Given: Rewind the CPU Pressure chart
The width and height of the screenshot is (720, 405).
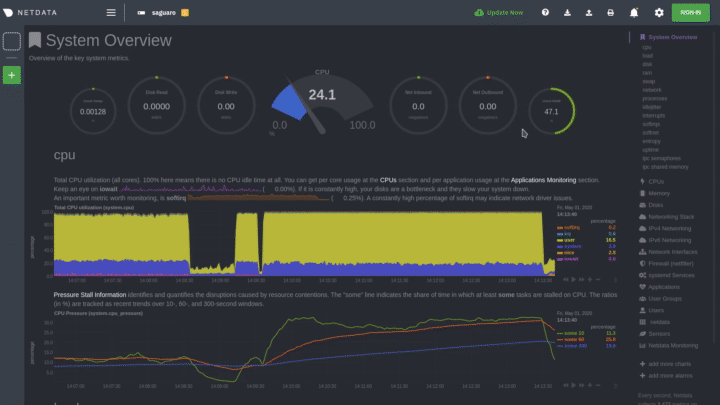Looking at the screenshot, I should [566, 385].
